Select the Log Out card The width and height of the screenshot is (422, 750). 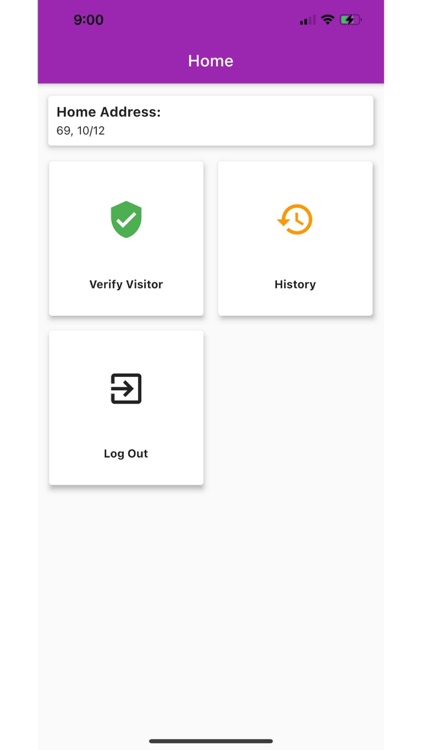[x=126, y=408]
